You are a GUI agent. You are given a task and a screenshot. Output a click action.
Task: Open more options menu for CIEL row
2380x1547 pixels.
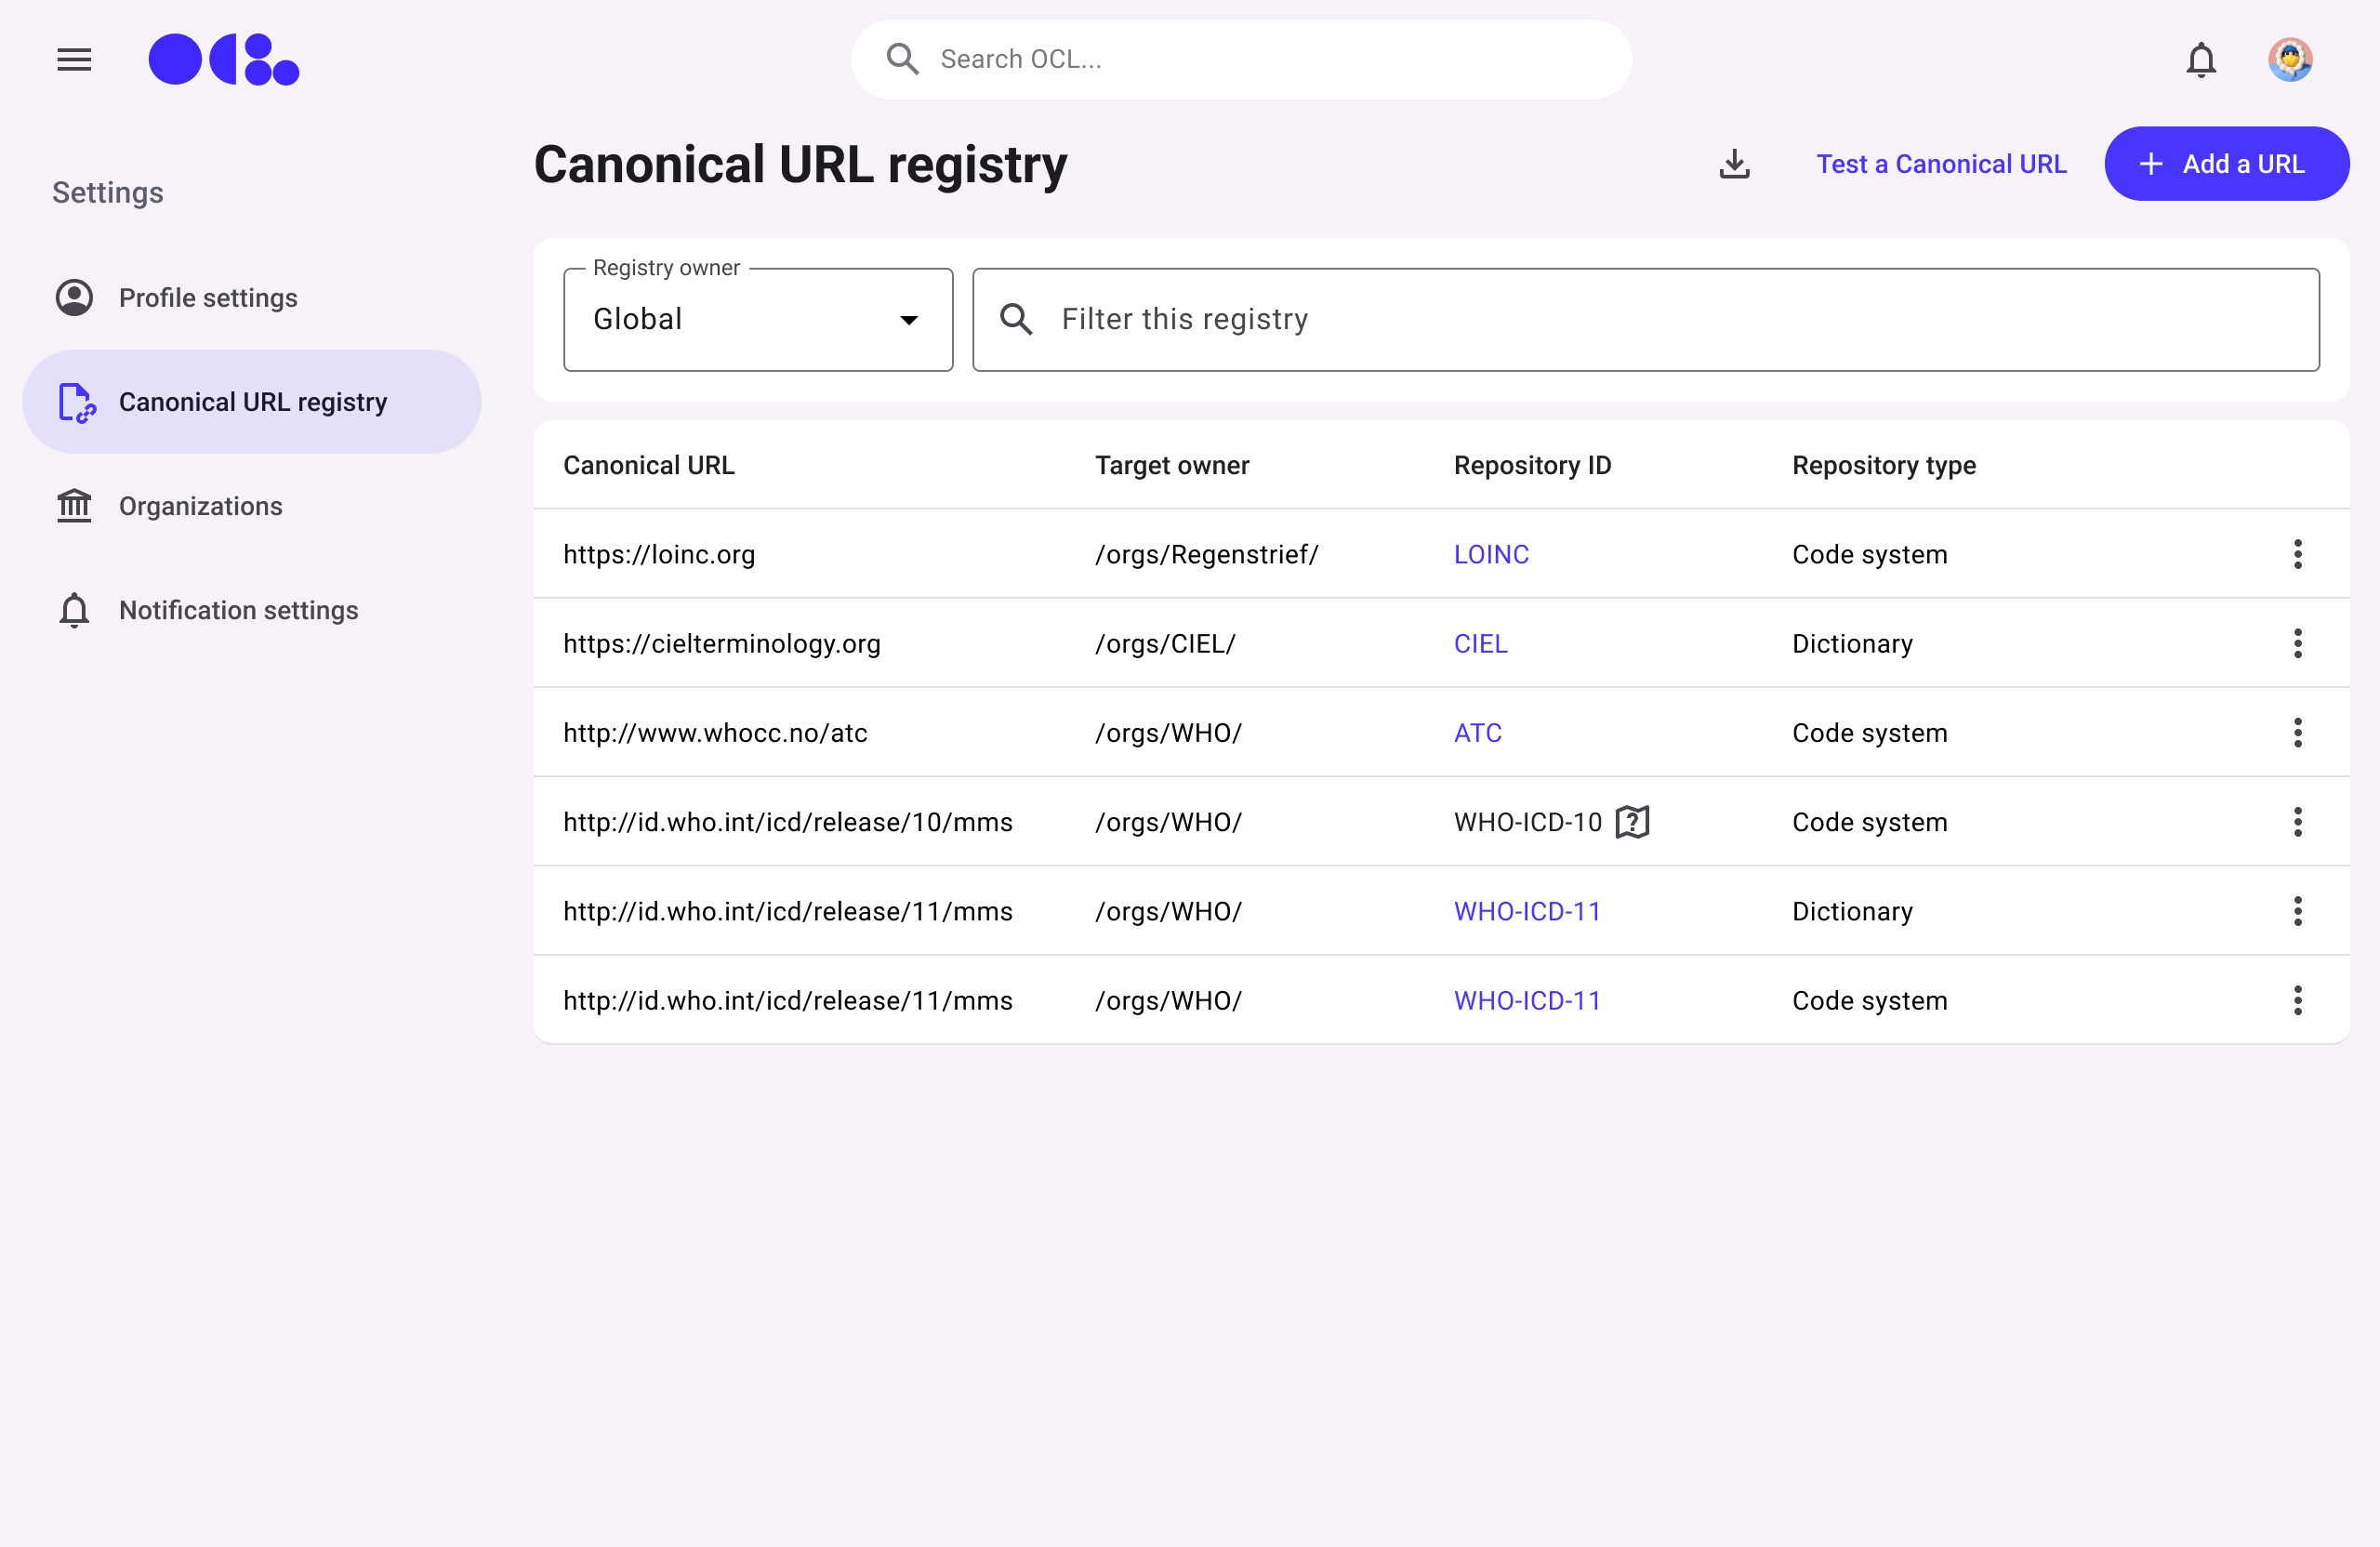2297,643
